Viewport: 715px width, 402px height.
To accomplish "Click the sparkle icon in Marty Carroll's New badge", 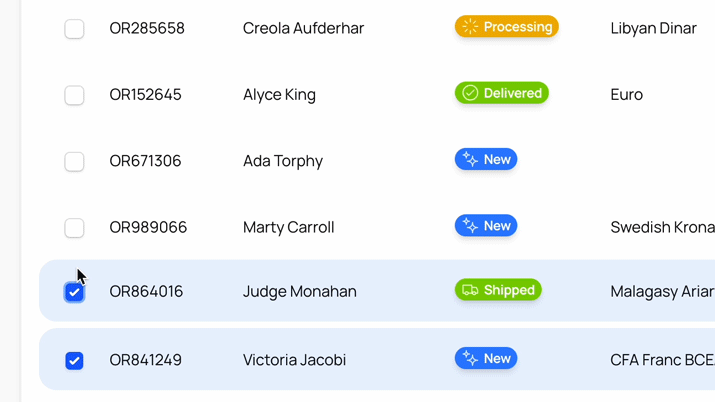I will (x=470, y=226).
